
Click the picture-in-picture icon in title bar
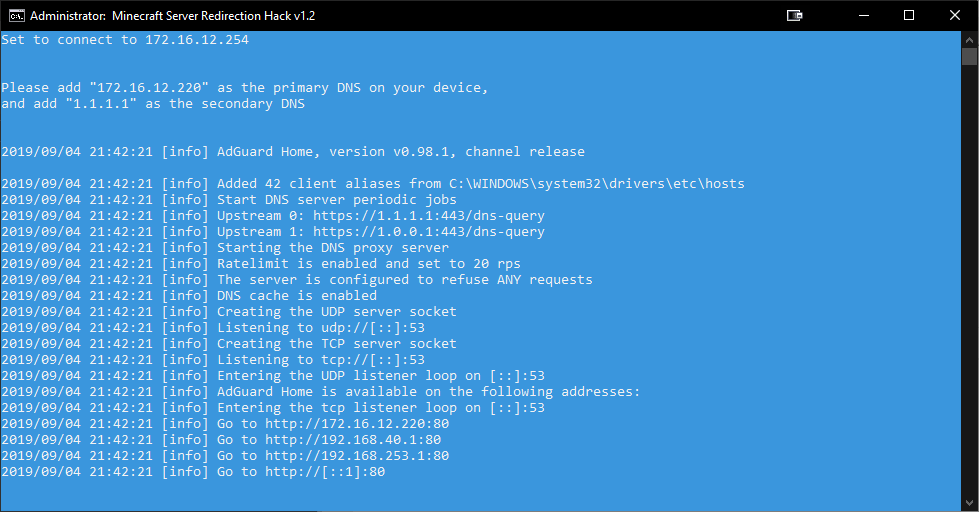pyautogui.click(x=795, y=16)
